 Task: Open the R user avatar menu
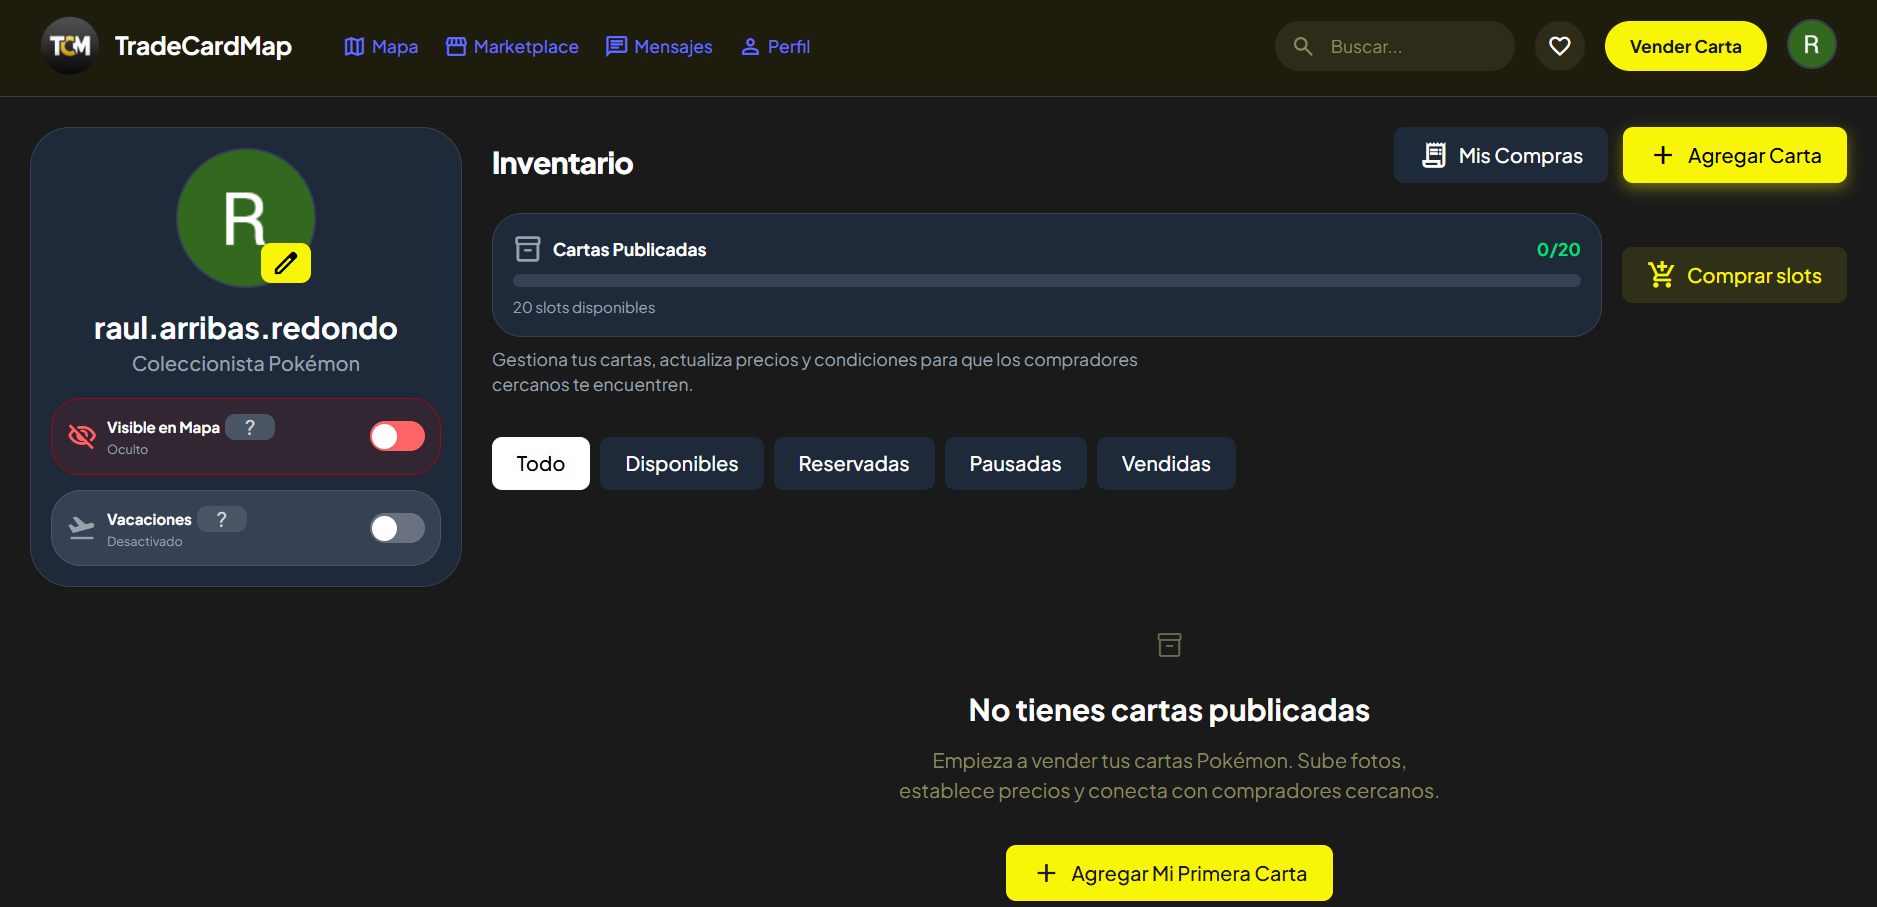click(1811, 45)
